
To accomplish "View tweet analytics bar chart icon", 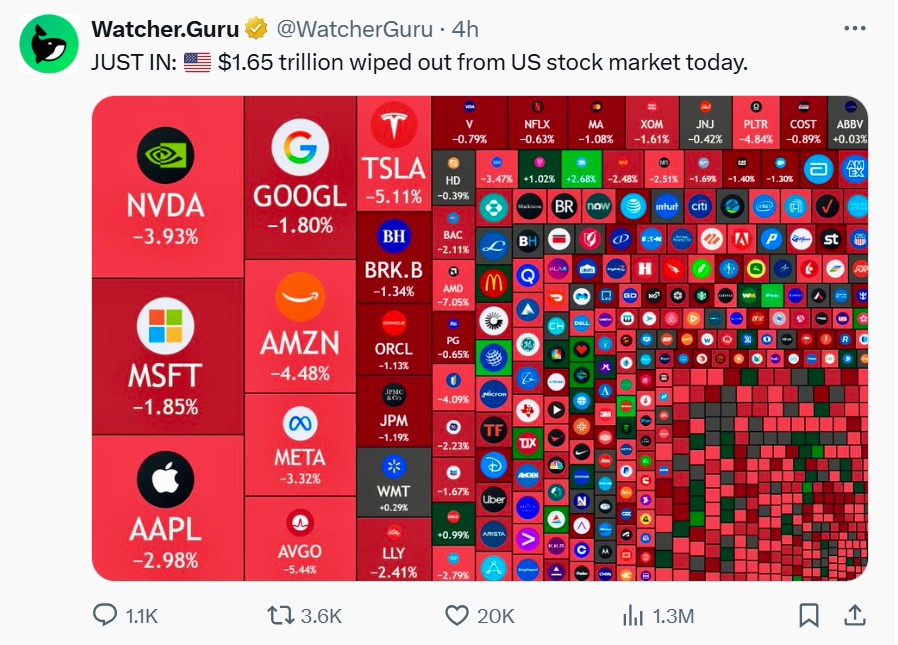I will click(x=633, y=614).
